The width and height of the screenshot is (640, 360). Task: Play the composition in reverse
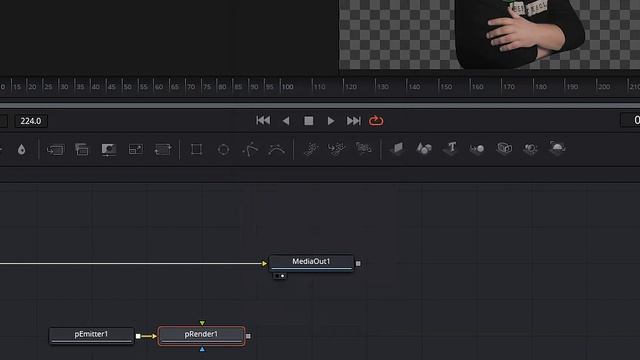[x=286, y=121]
